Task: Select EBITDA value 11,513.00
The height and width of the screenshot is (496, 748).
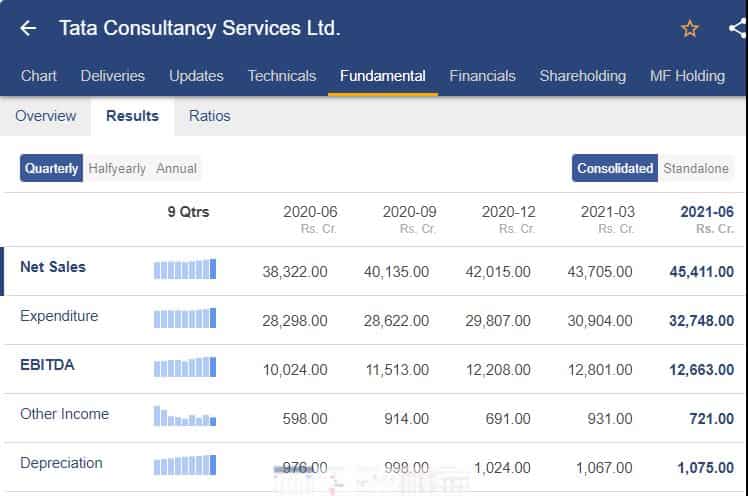Action: coord(397,370)
